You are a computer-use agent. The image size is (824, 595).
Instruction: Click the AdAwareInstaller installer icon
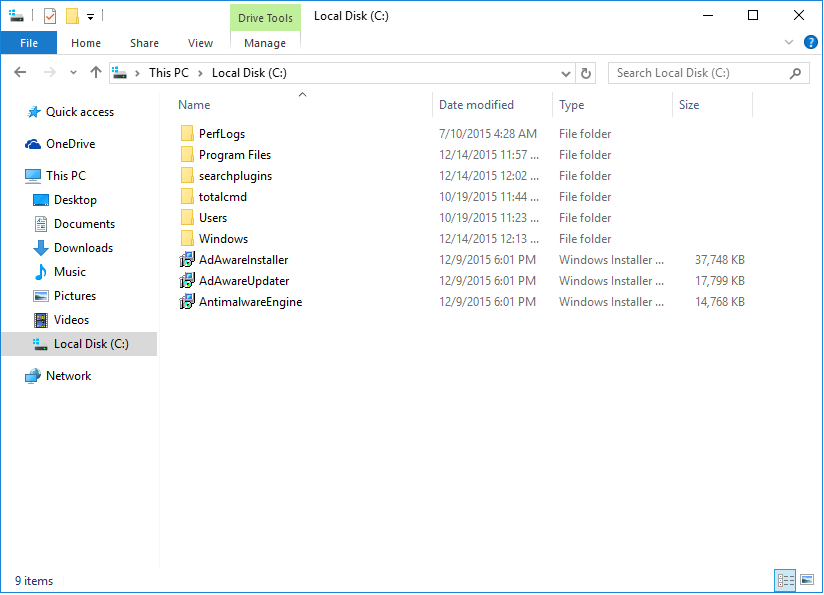[x=187, y=260]
